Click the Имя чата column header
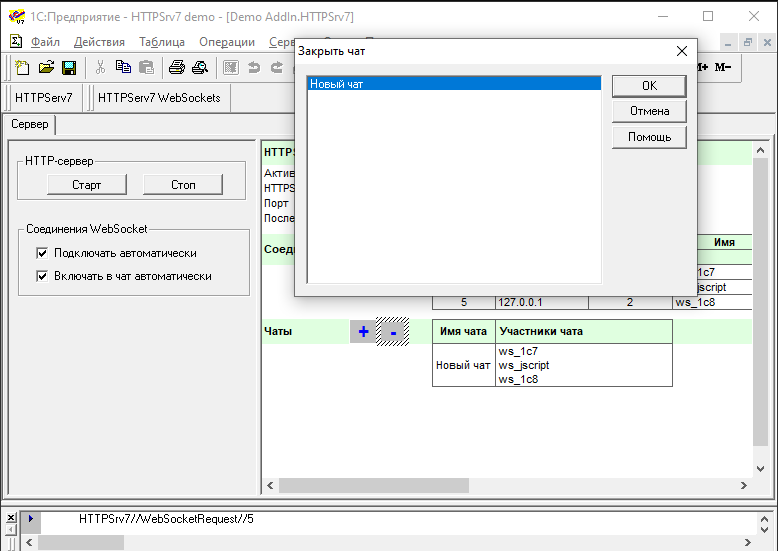The width and height of the screenshot is (778, 551). (x=463, y=332)
